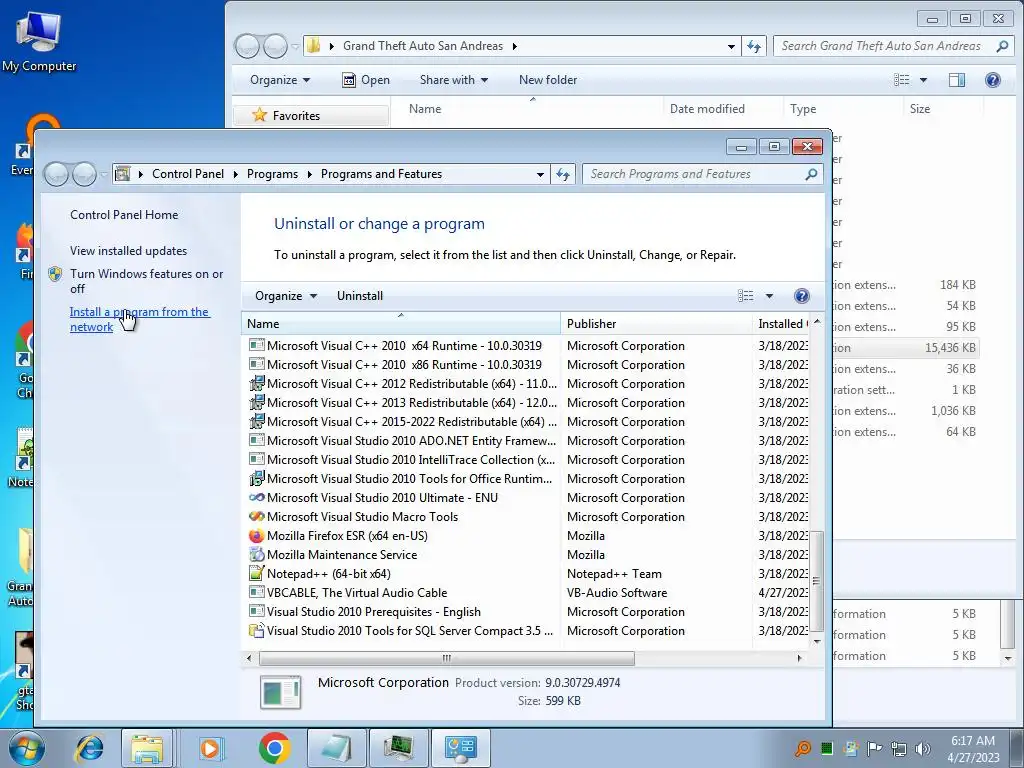Open Control Panel taskbar icon
This screenshot has height=768, width=1024.
[x=460, y=748]
